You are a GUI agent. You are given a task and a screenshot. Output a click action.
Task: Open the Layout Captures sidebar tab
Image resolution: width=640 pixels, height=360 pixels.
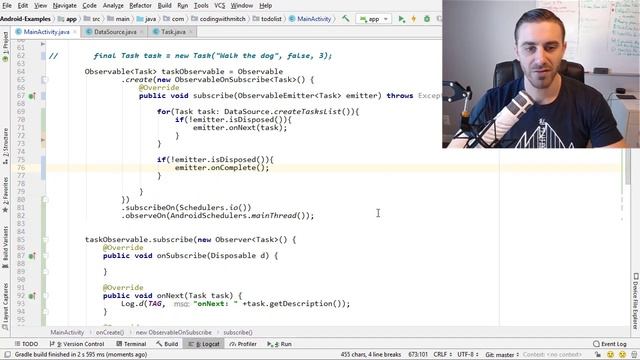[5, 307]
